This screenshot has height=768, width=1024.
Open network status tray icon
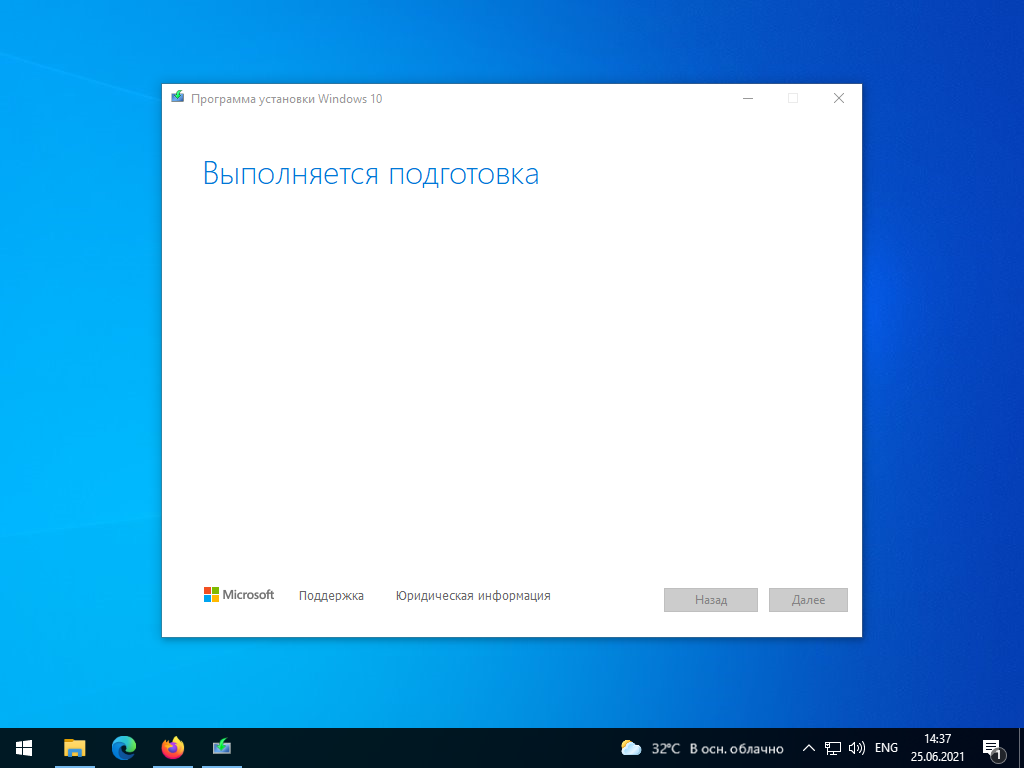tap(833, 748)
